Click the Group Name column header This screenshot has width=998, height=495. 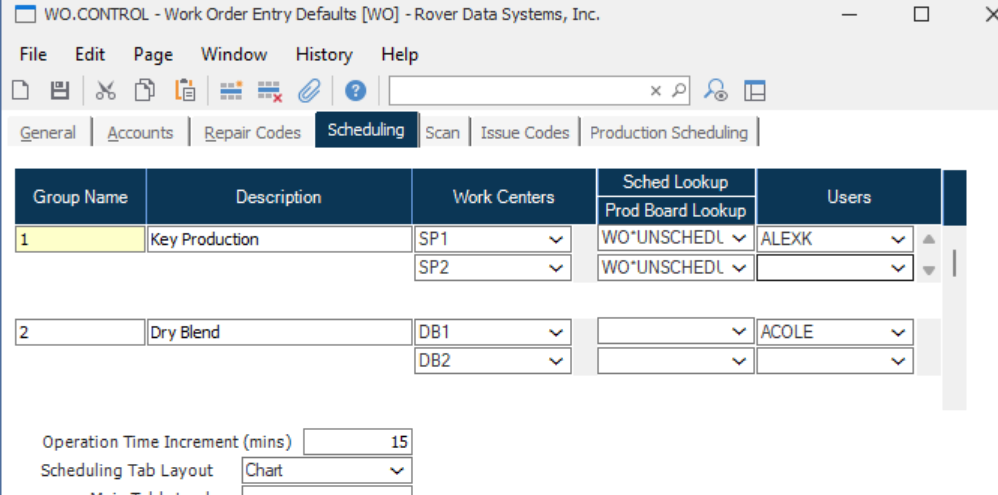[x=81, y=197]
